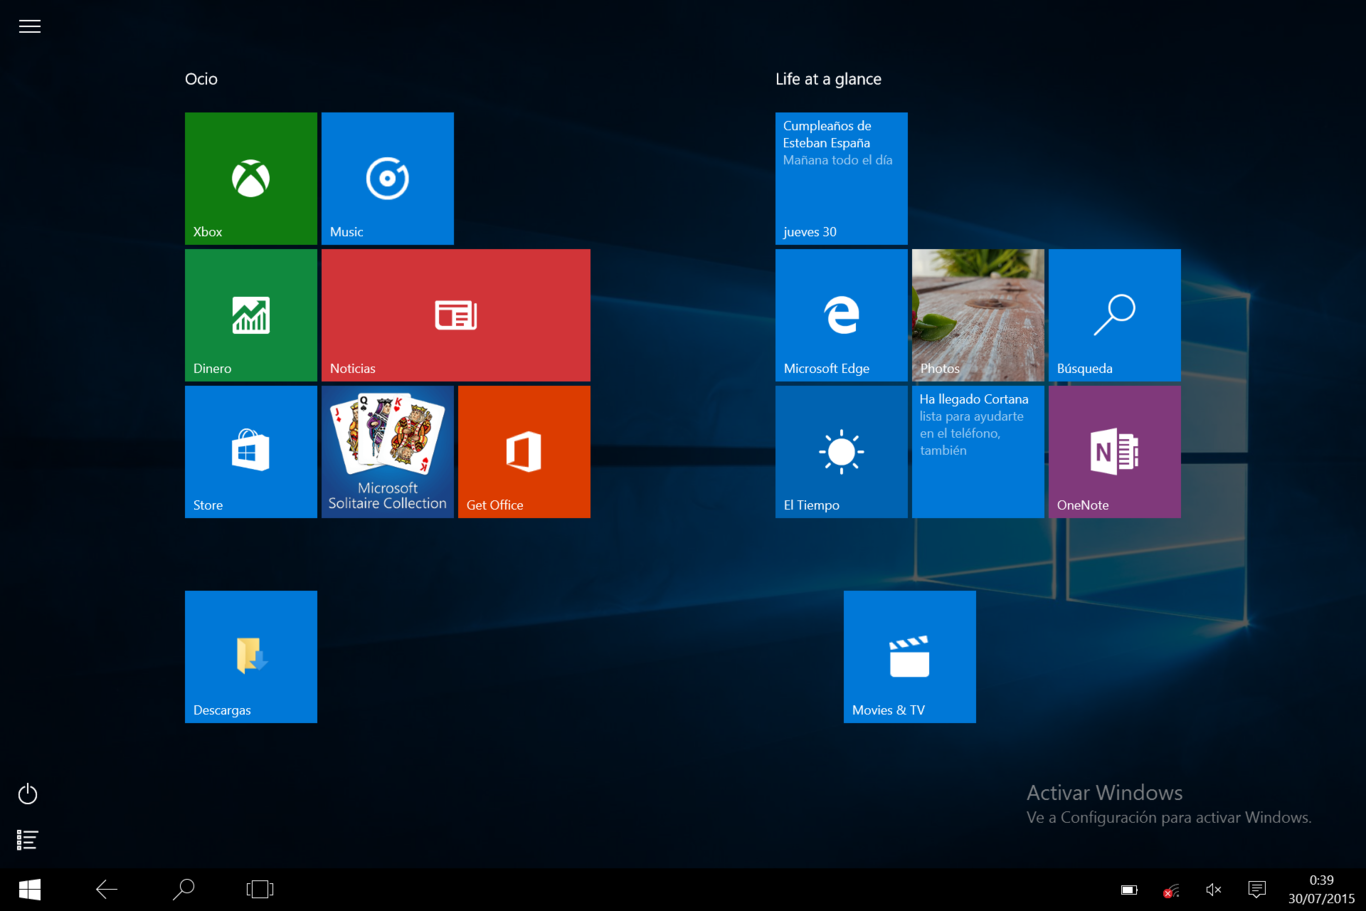Open the Xbox tile
1366x911 pixels.
point(250,178)
